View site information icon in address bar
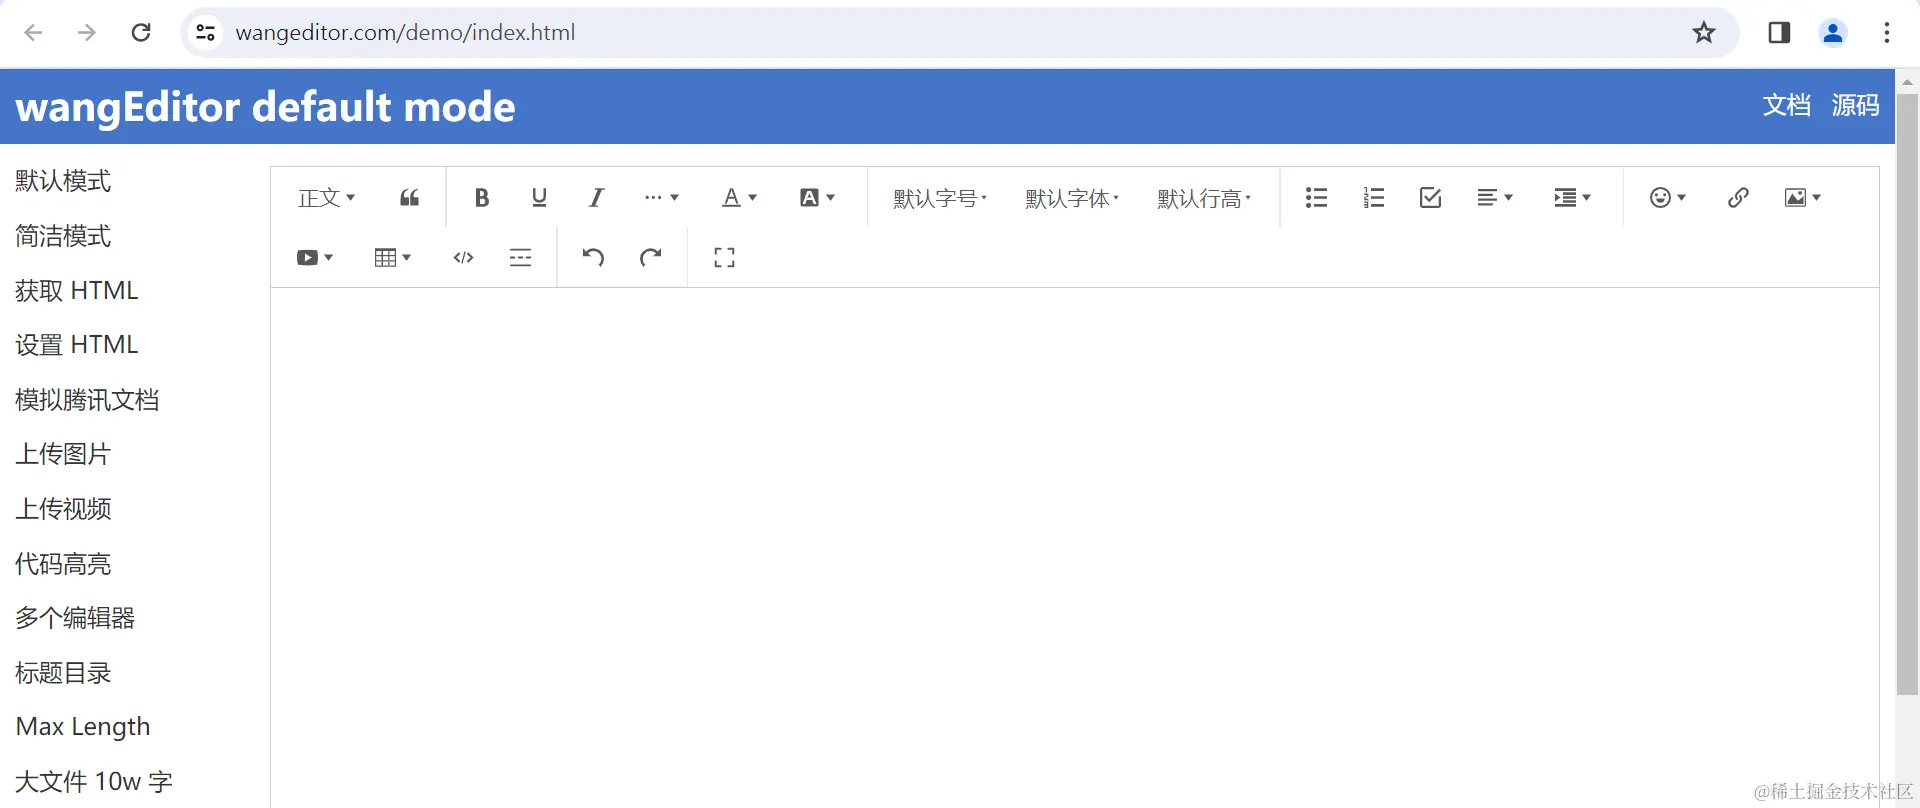Screen dimensions: 1920x808 click(x=205, y=33)
